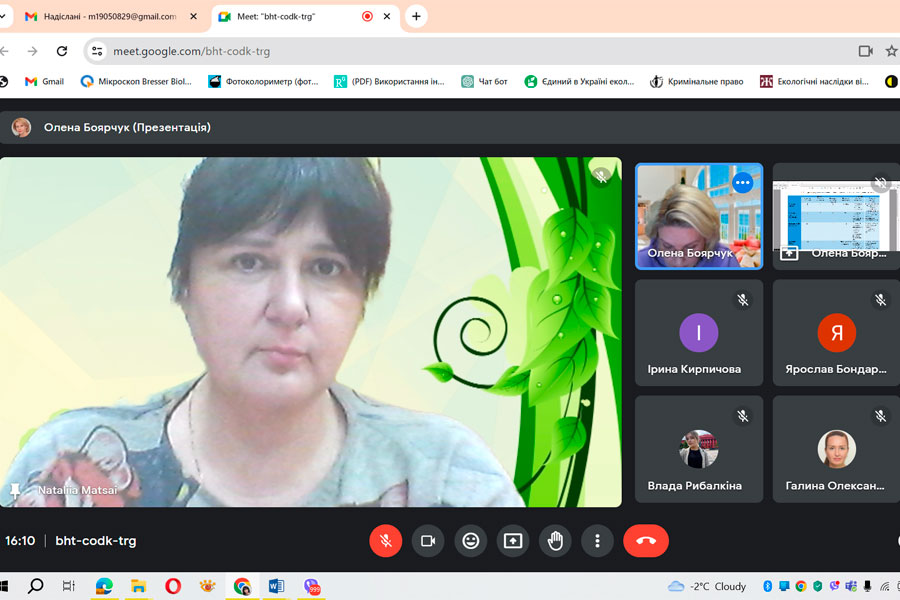Open options on Олена Боярчук's video tile
Screen dimensions: 900x600
(x=742, y=183)
